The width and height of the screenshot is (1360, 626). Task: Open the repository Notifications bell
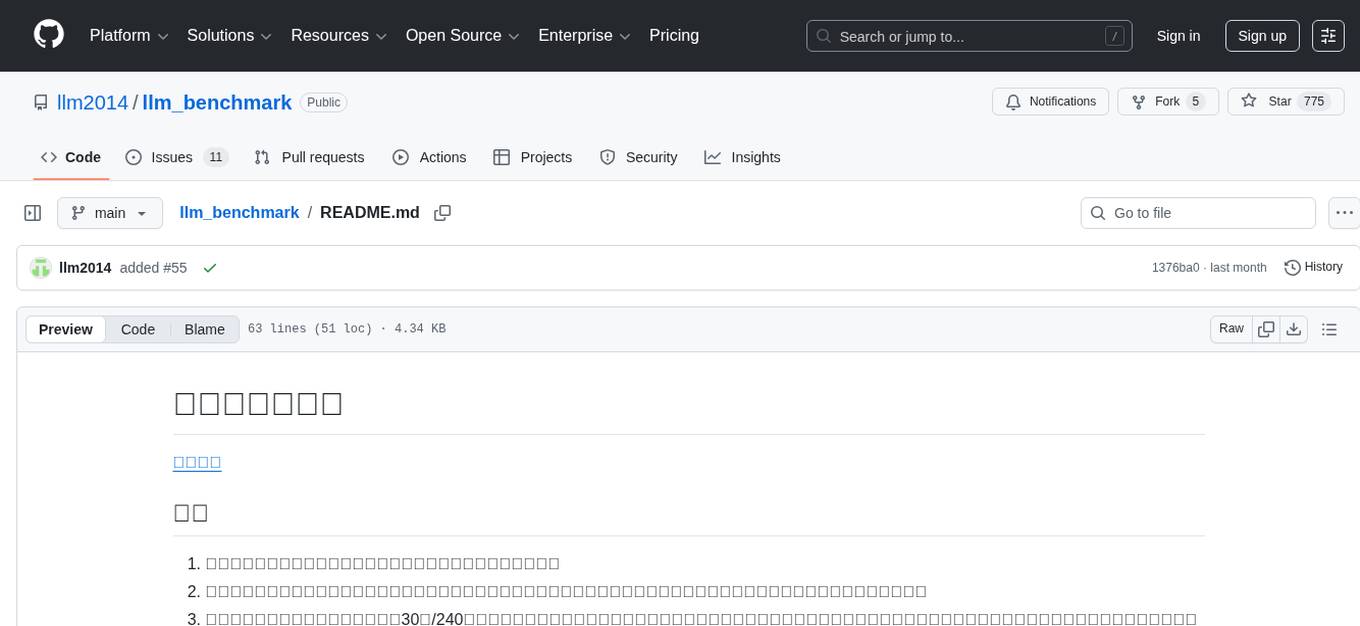point(1050,101)
